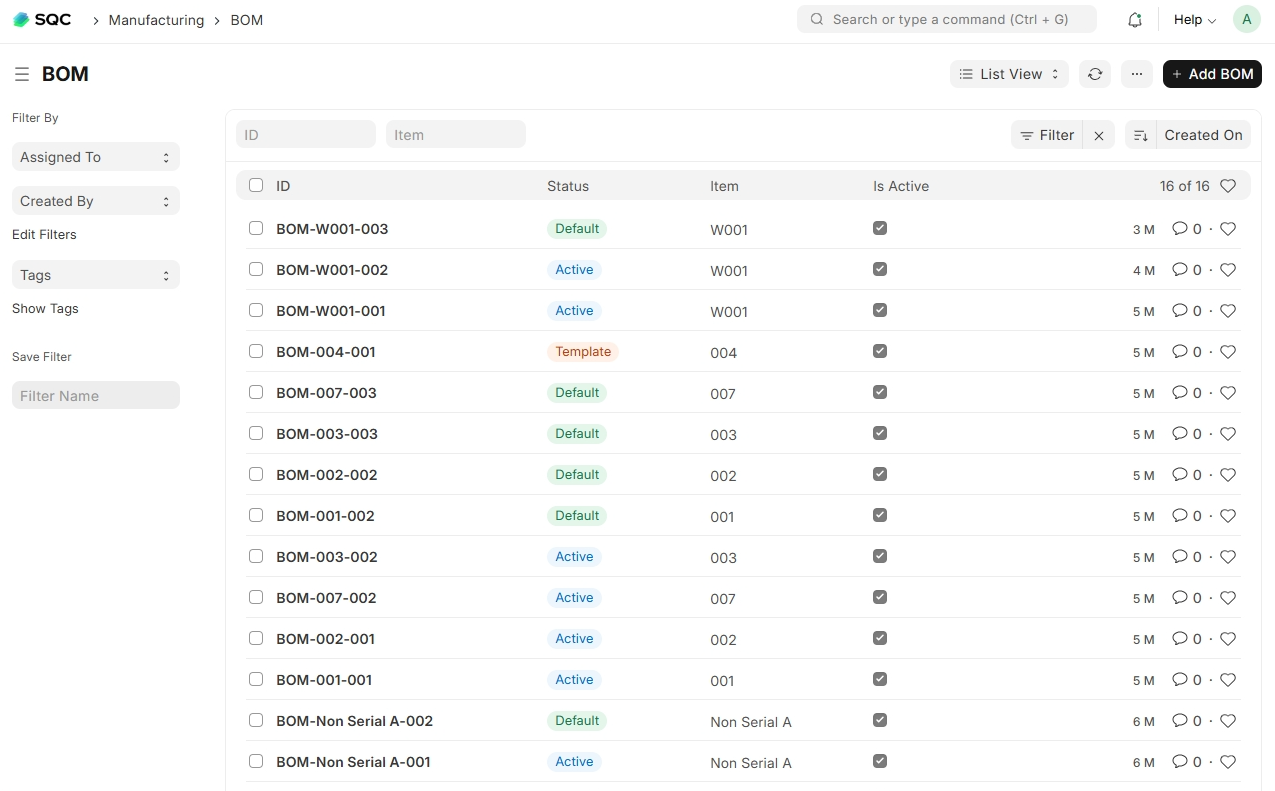Open the Help menu
This screenshot has width=1275, height=791.
coord(1194,20)
